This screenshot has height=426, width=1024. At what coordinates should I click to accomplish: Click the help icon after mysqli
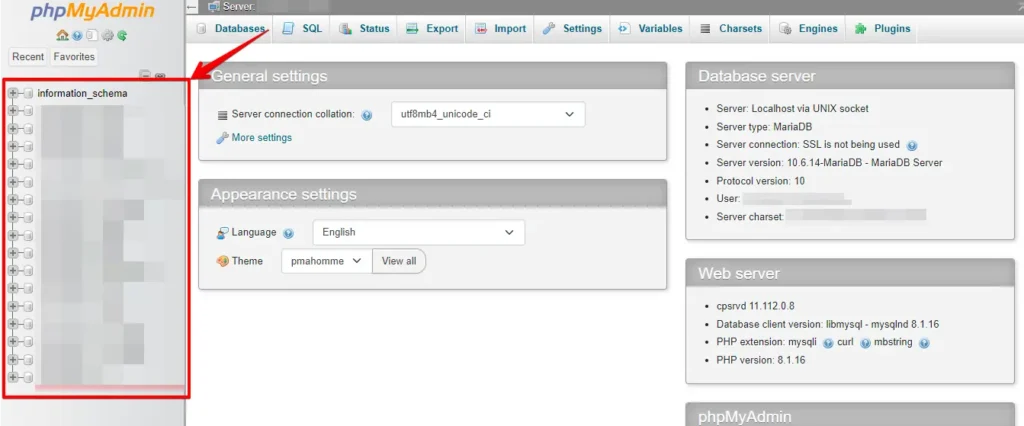(x=827, y=343)
